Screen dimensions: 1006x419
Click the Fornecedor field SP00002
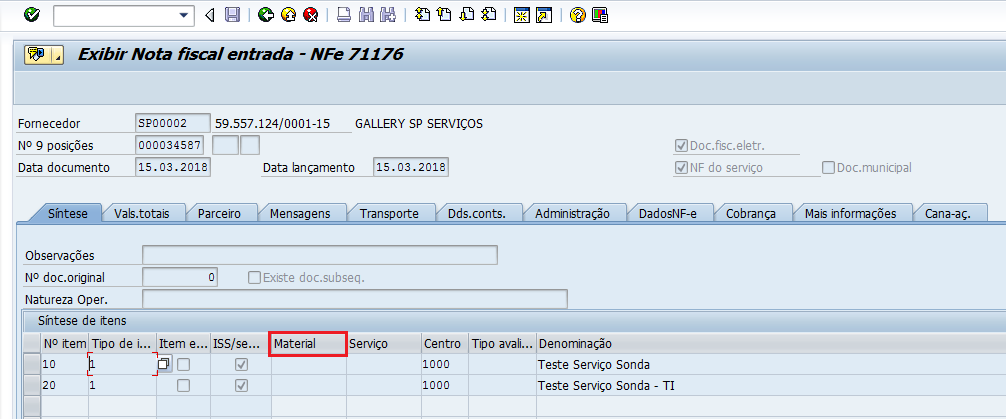coord(173,123)
